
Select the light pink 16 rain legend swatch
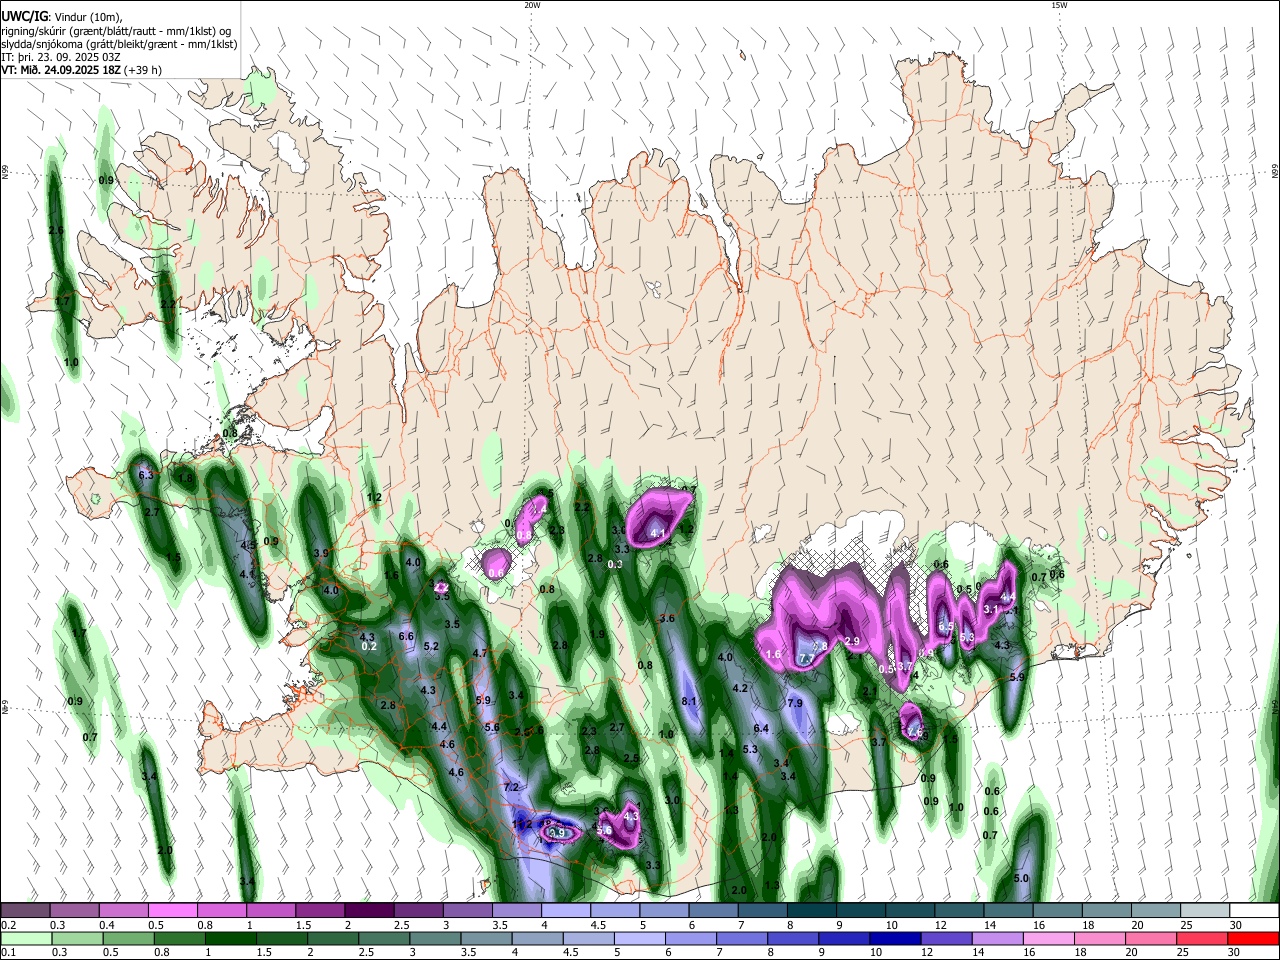[1048, 939]
